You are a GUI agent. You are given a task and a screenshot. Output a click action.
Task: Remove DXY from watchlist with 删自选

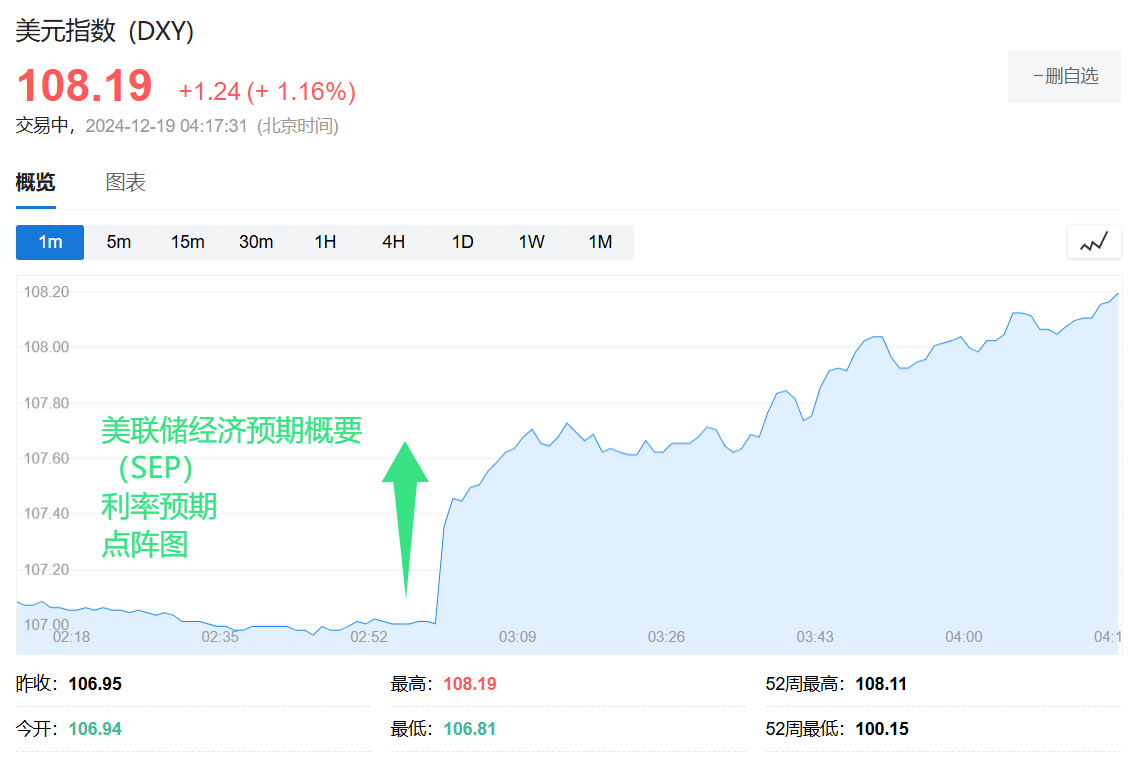coord(1064,76)
